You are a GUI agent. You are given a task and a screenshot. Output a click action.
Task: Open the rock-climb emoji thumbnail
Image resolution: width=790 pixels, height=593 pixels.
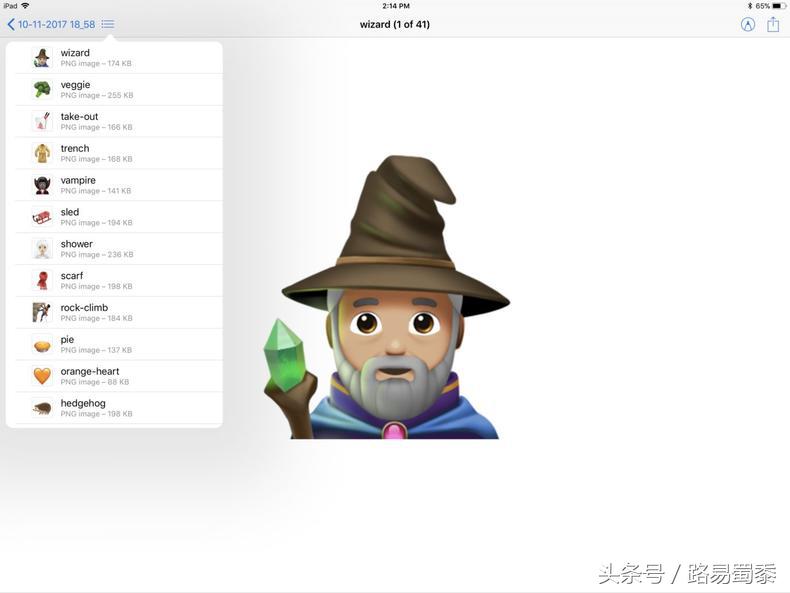pyautogui.click(x=42, y=312)
